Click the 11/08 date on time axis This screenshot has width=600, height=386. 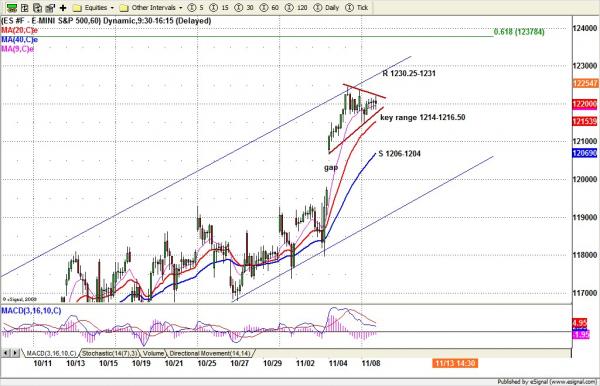pyautogui.click(x=371, y=363)
